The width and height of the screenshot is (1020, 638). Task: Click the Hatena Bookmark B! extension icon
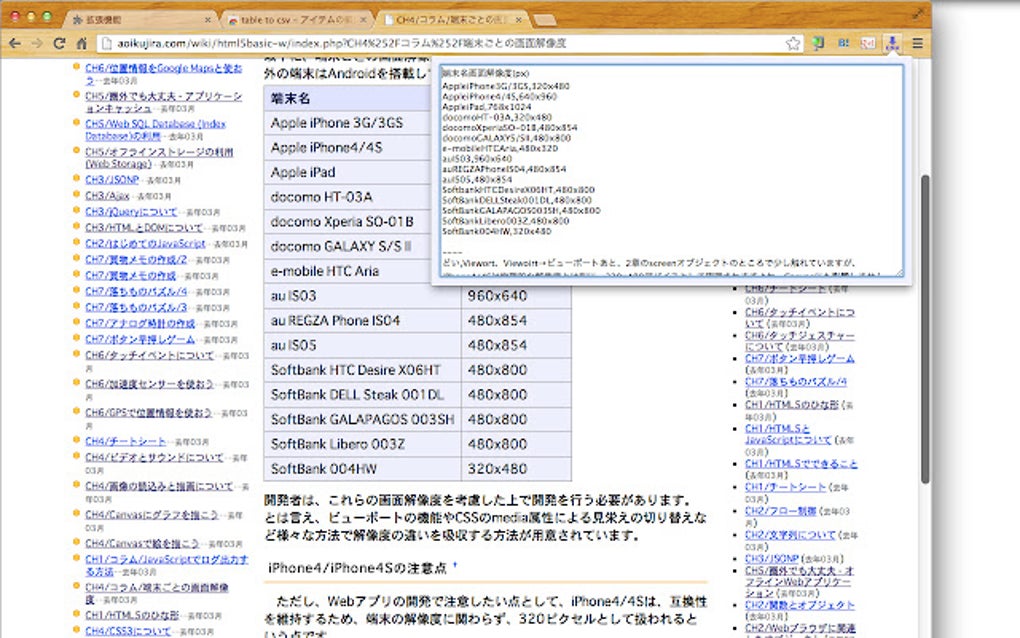(x=844, y=43)
